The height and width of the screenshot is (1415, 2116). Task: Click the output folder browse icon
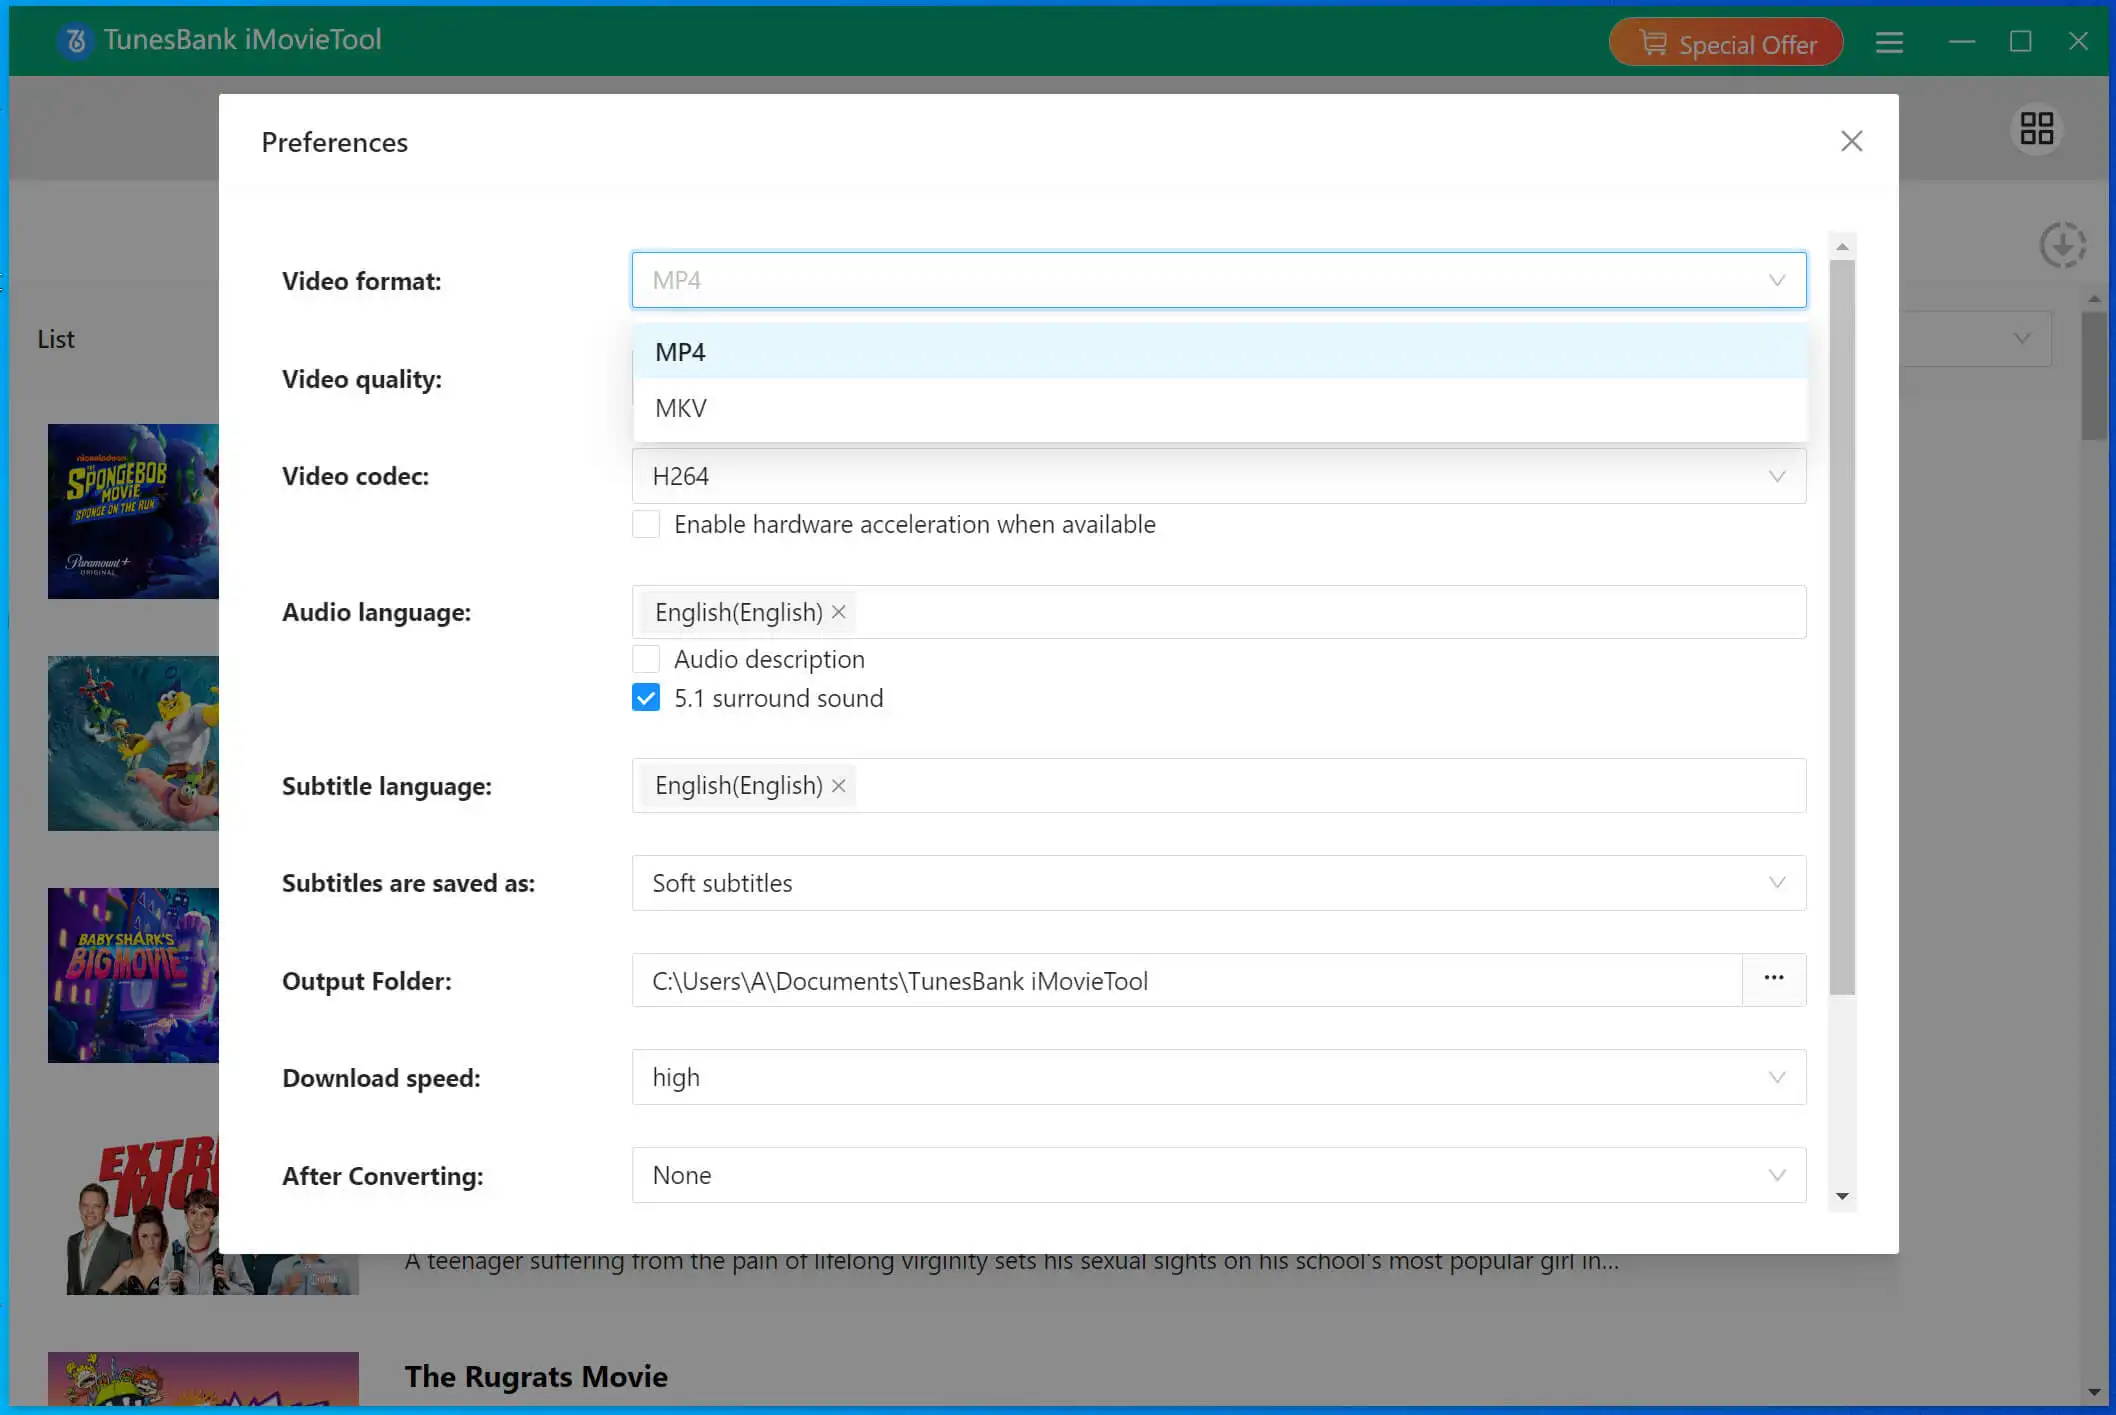pyautogui.click(x=1773, y=979)
